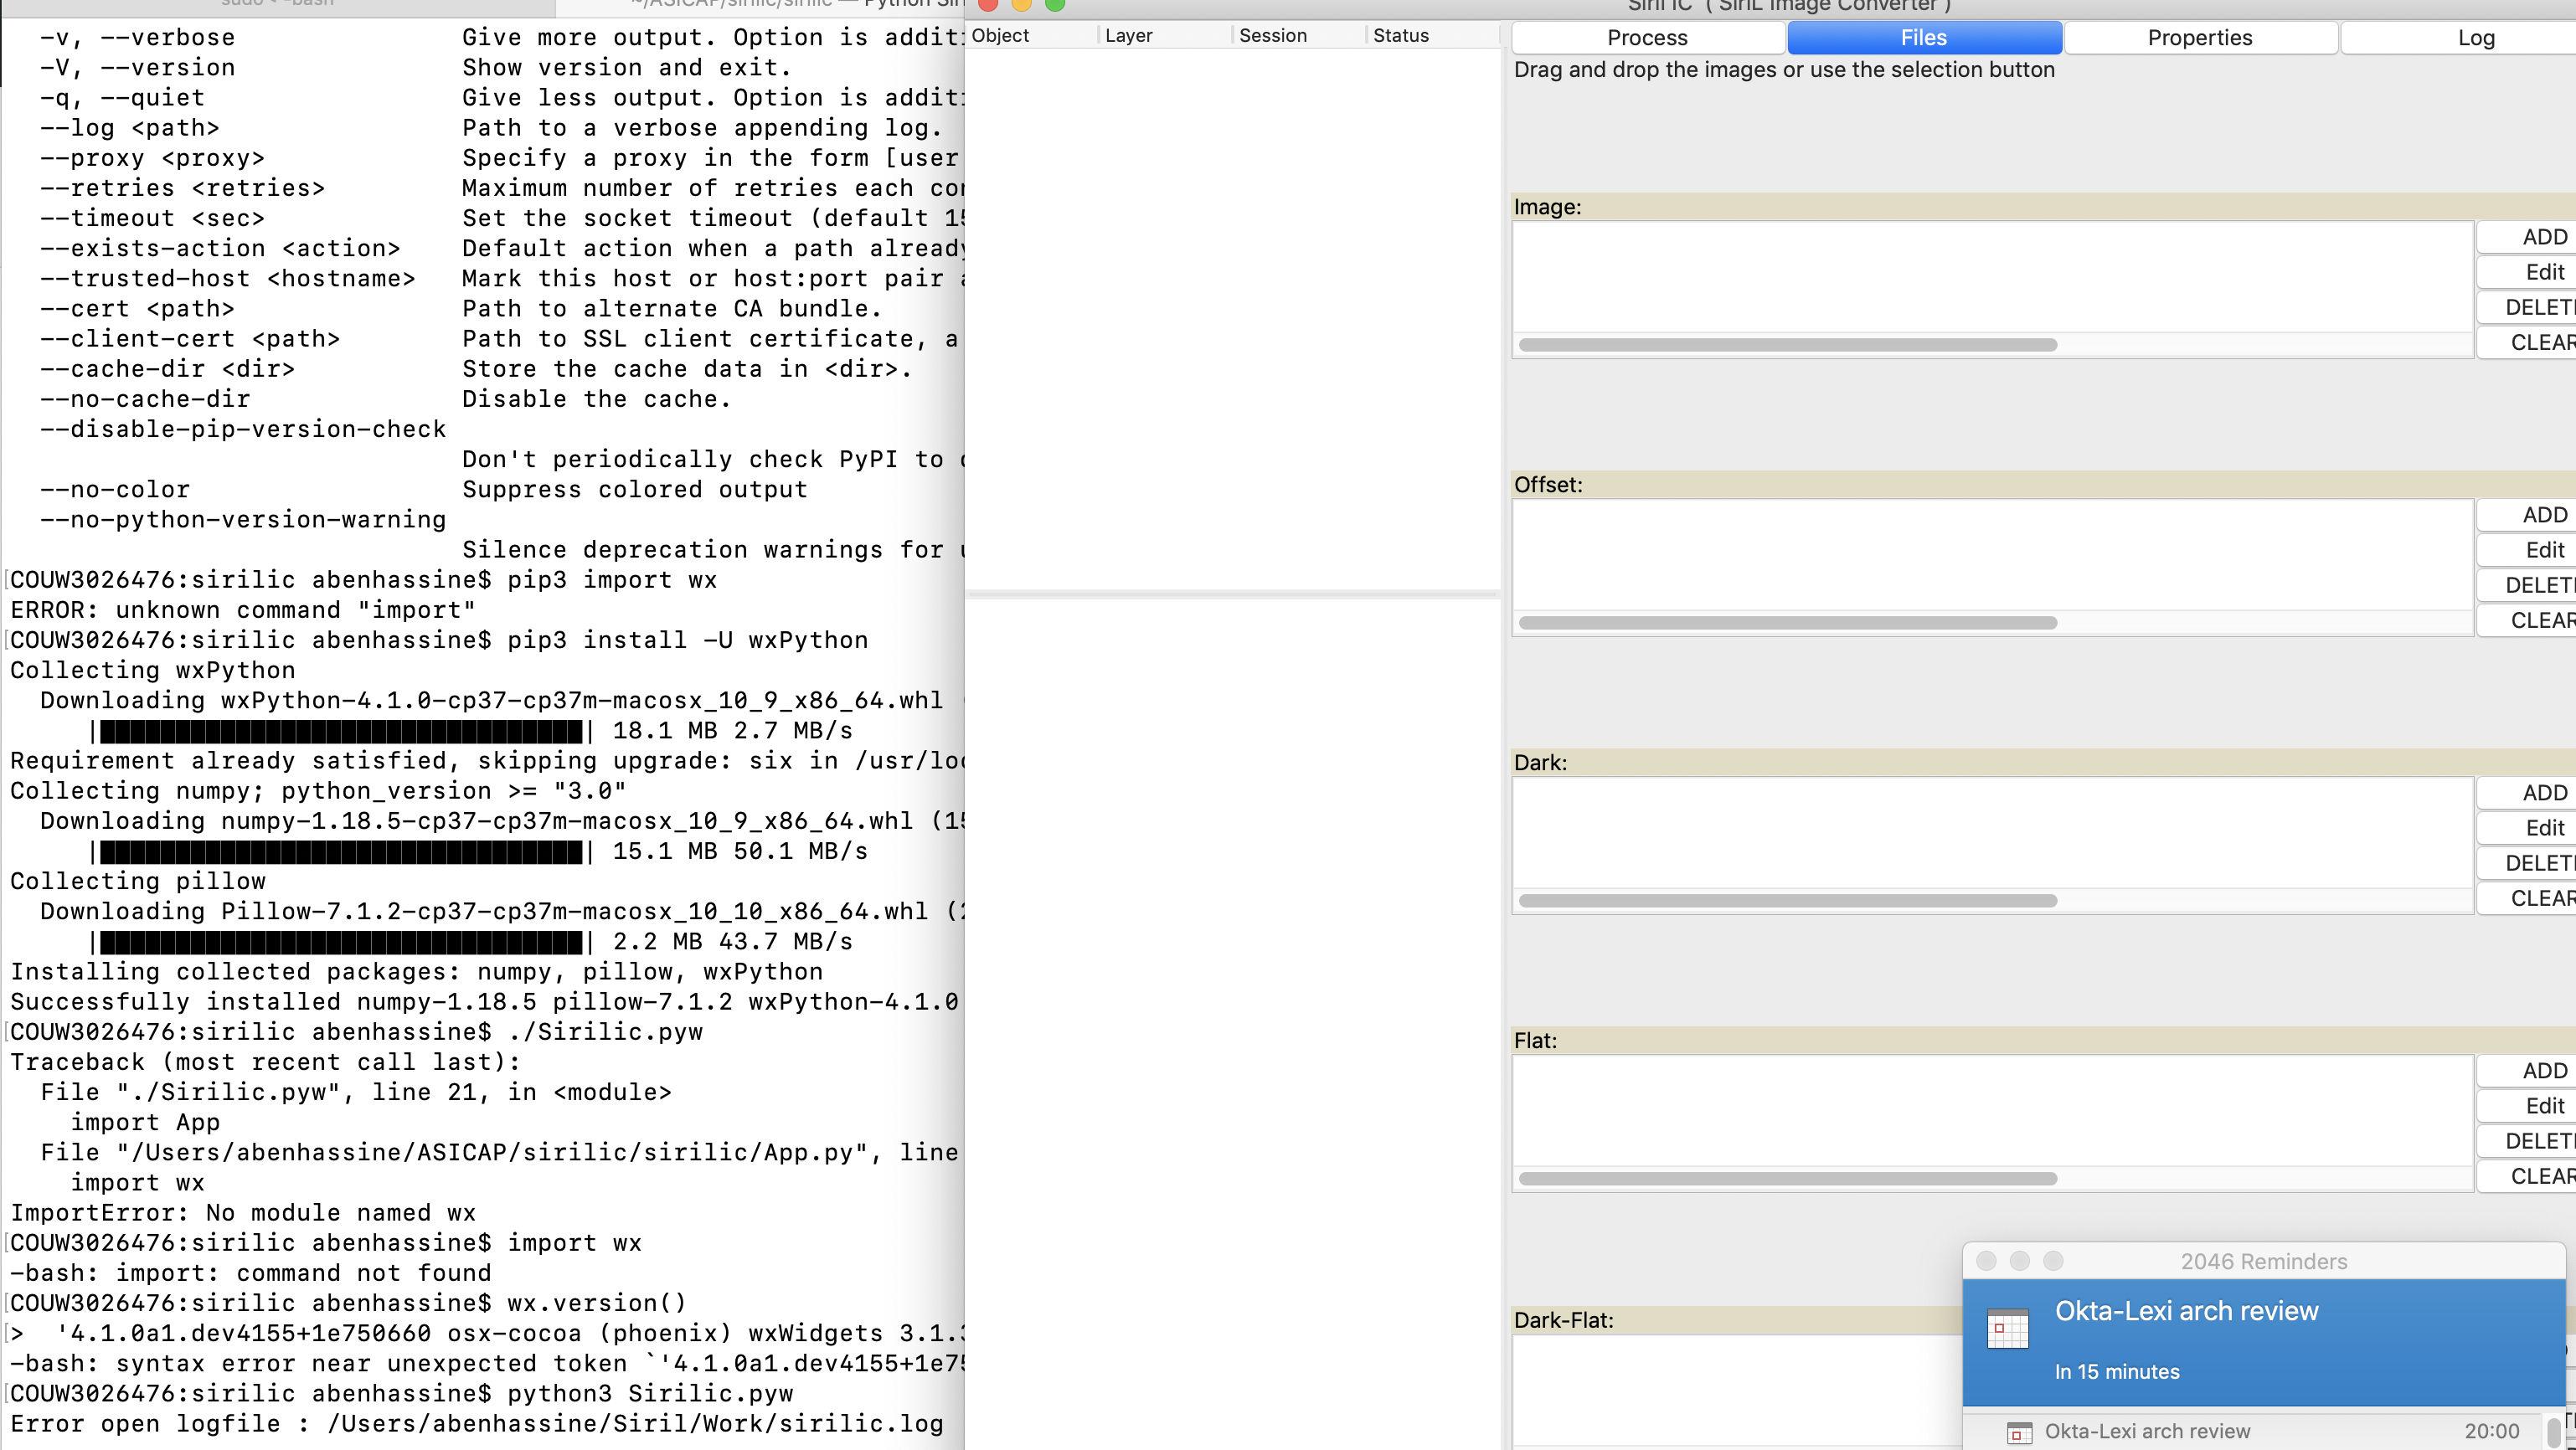This screenshot has height=1450, width=2576.
Task: Click the Session column header
Action: [x=1272, y=36]
